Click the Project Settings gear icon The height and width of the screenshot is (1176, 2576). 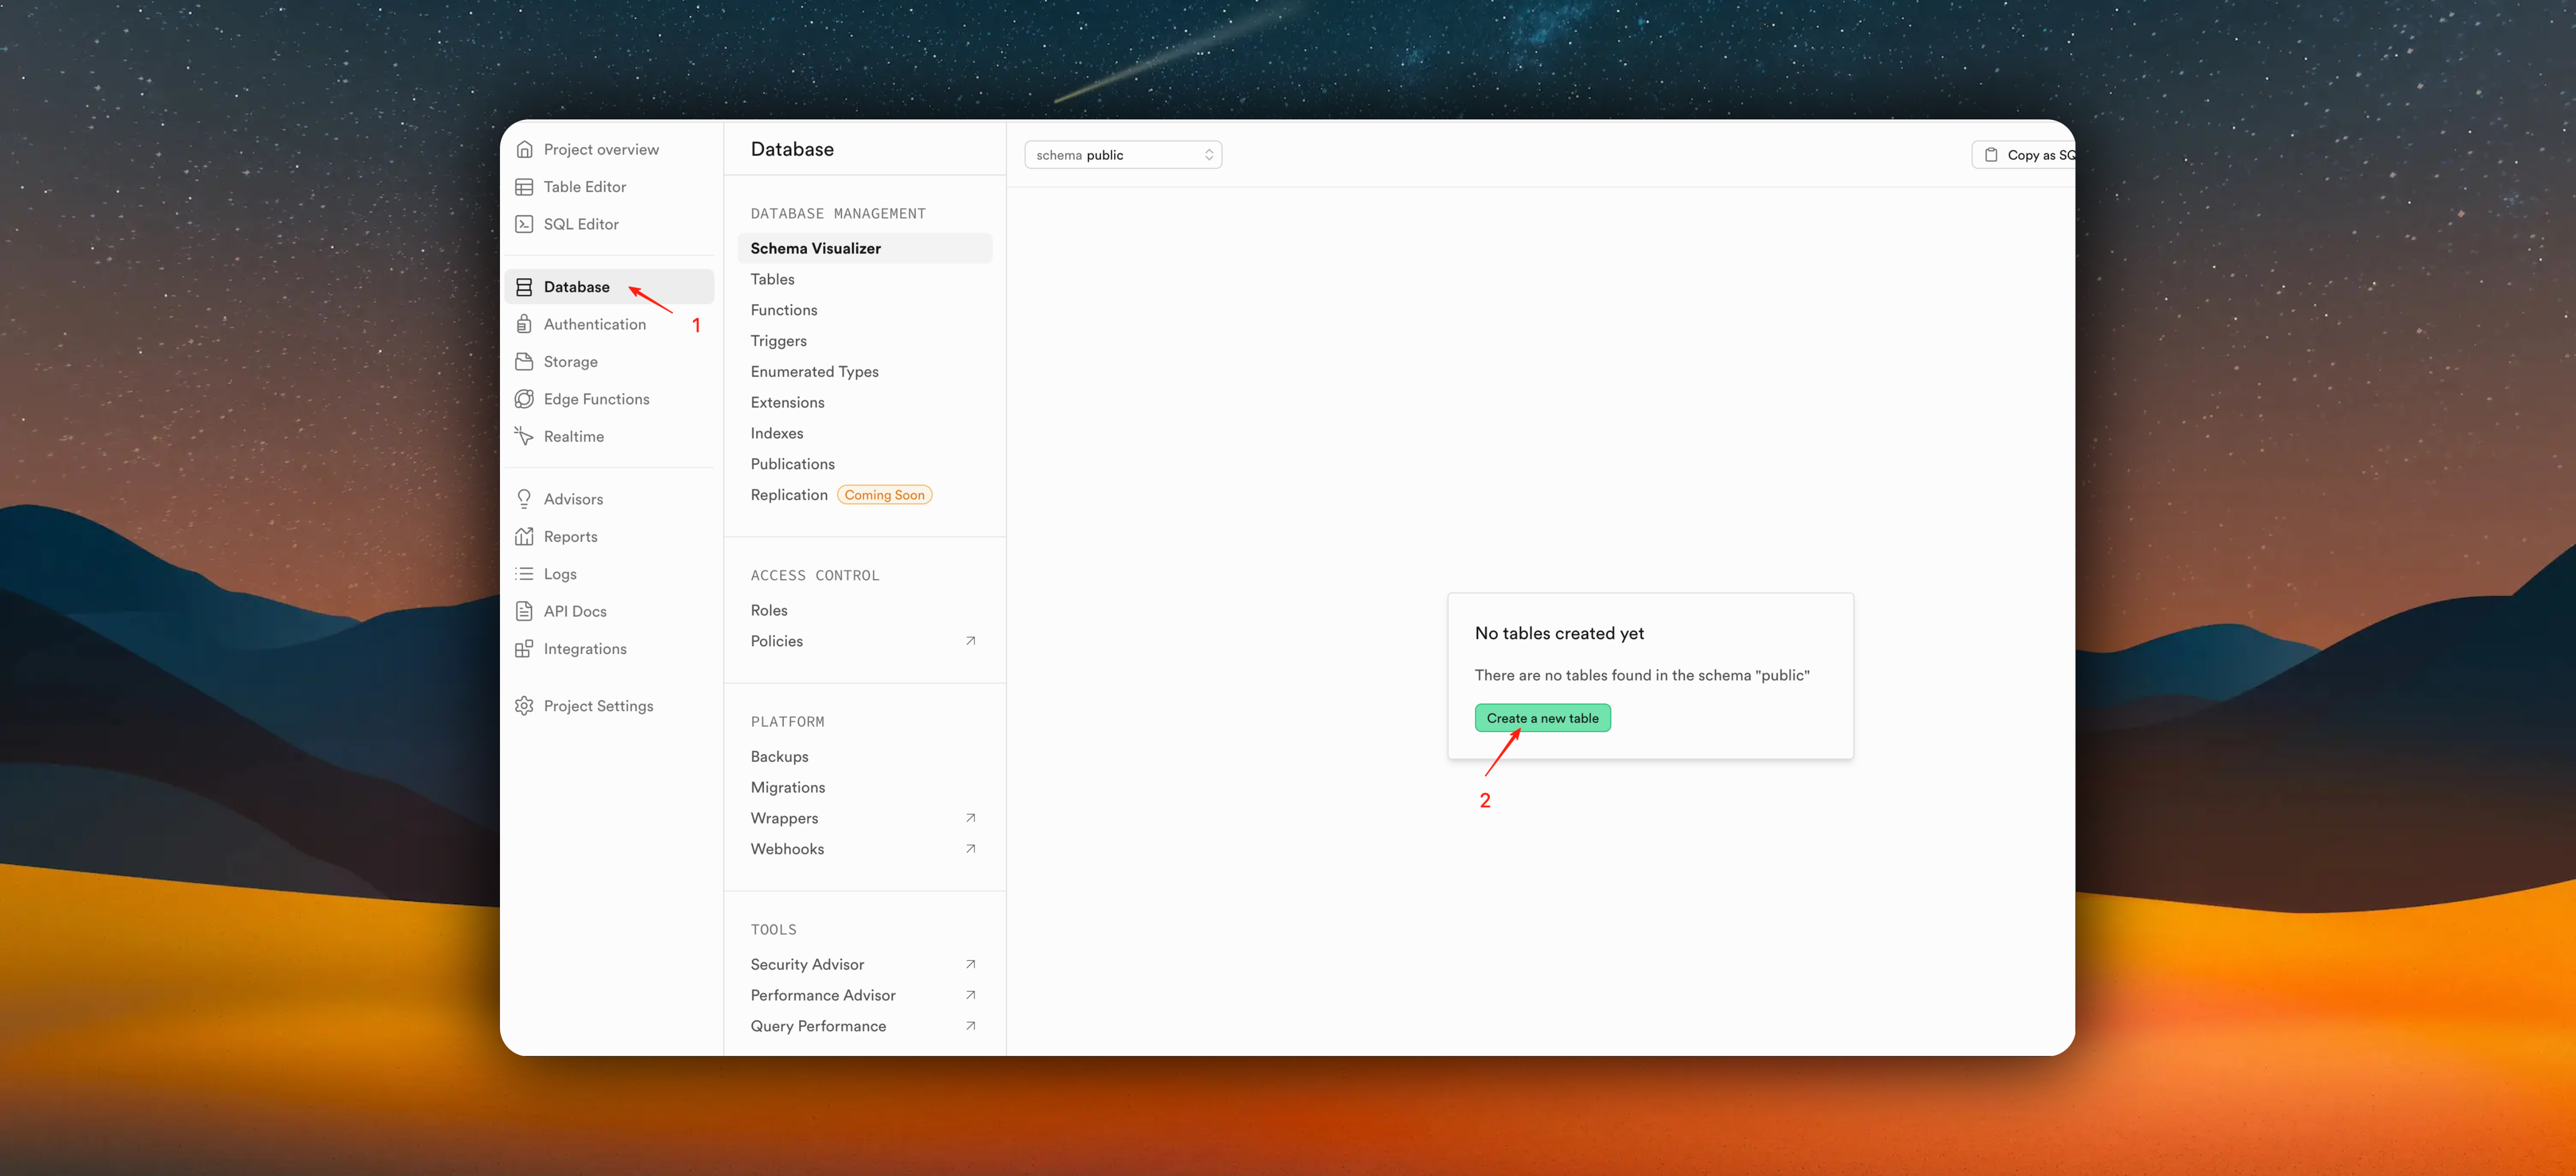(524, 706)
